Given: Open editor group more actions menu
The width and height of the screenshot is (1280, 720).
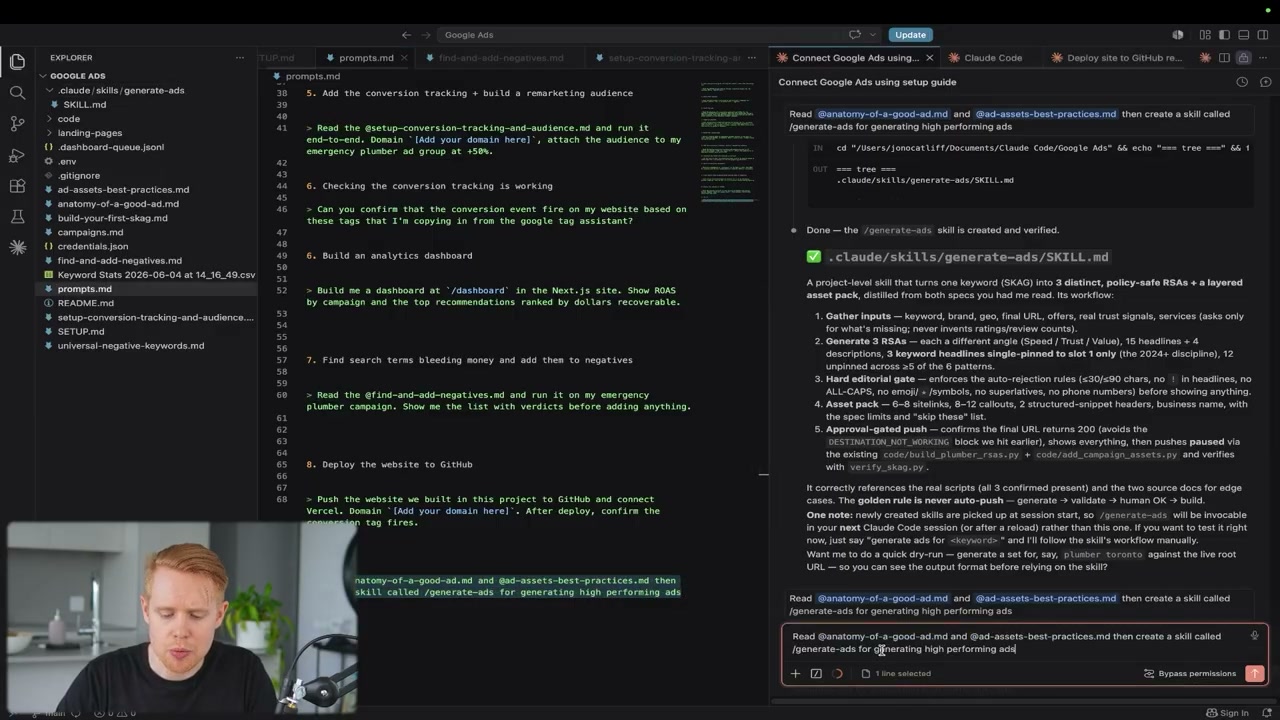Looking at the screenshot, I should point(1263,58).
